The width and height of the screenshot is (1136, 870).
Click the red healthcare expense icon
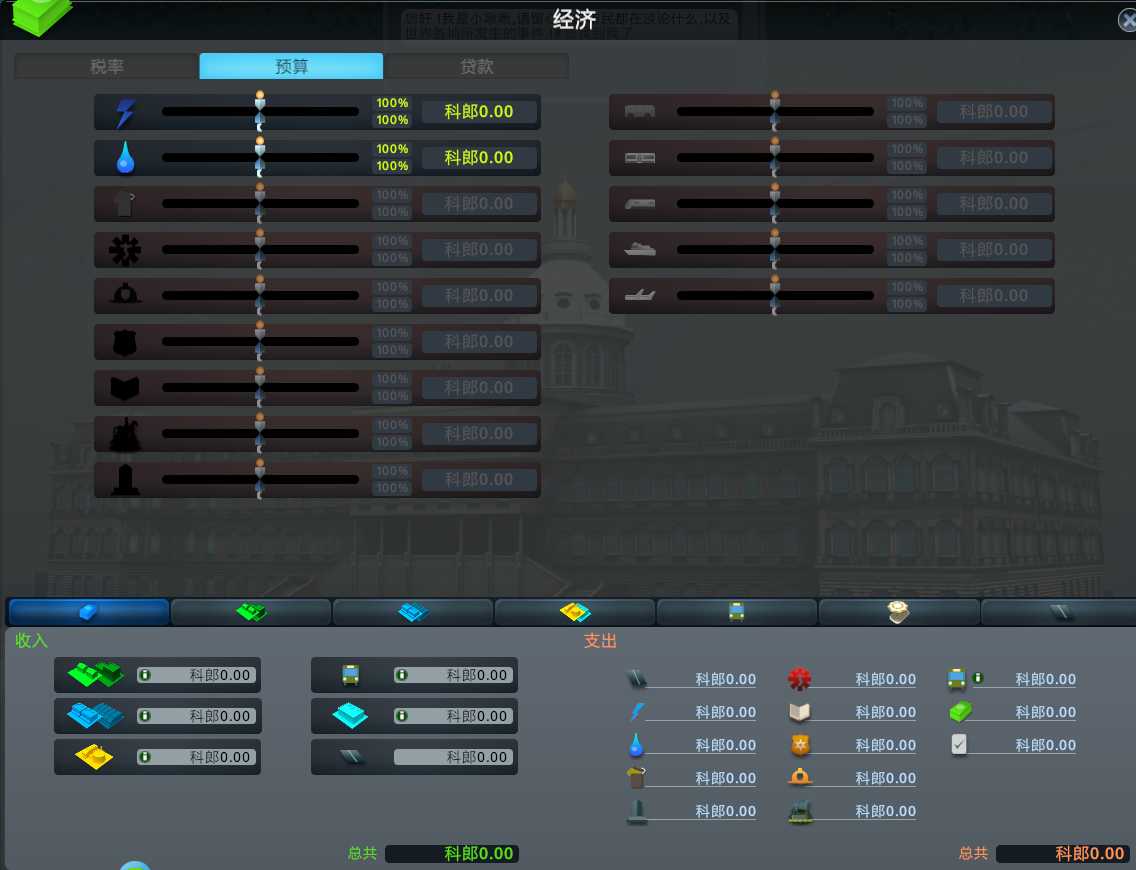(x=799, y=679)
